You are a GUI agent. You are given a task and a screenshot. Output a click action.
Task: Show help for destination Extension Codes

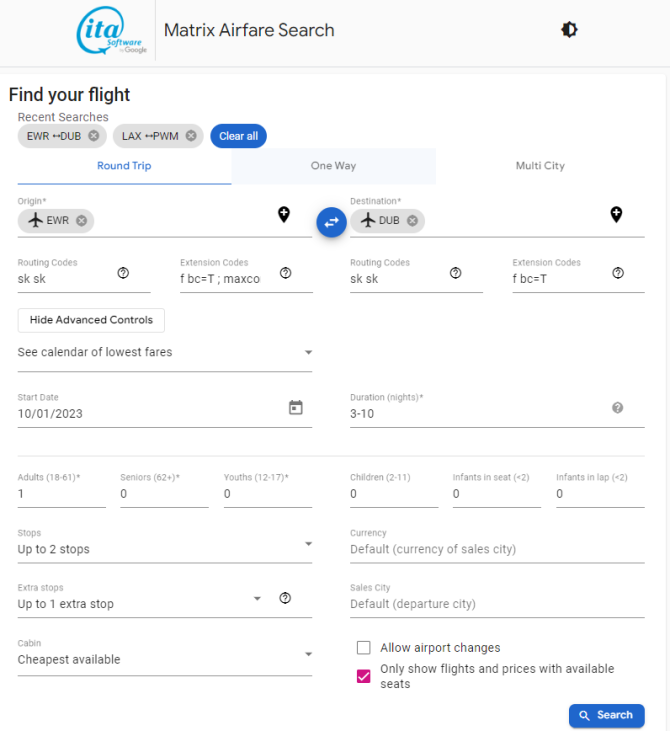click(x=618, y=273)
